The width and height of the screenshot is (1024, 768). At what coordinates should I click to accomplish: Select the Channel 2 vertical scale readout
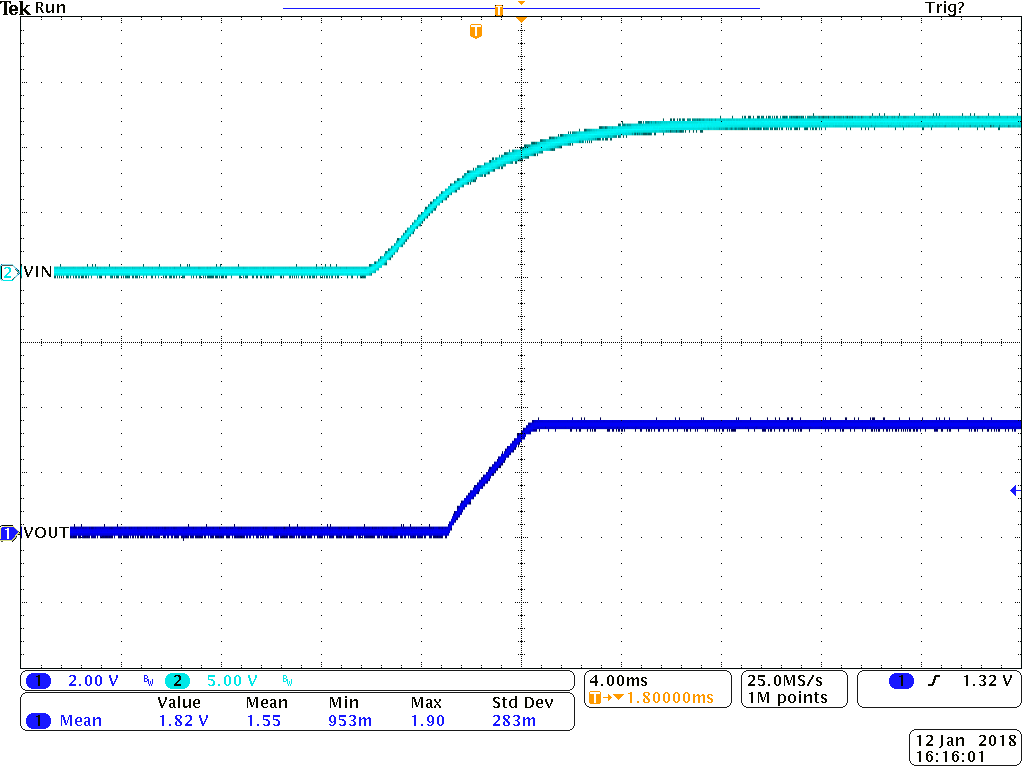point(232,680)
